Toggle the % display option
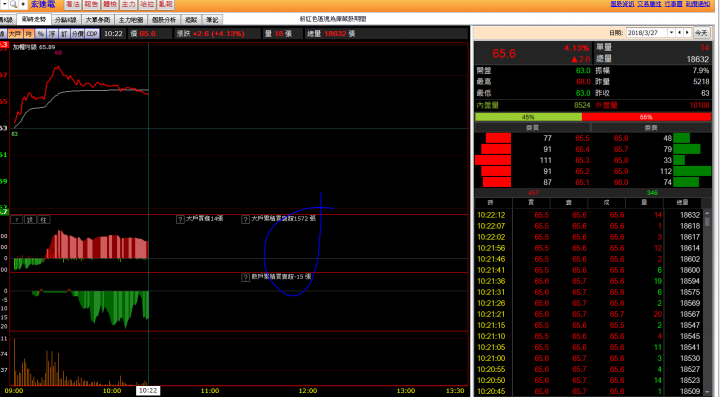This screenshot has width=720, height=397. pos(40,34)
